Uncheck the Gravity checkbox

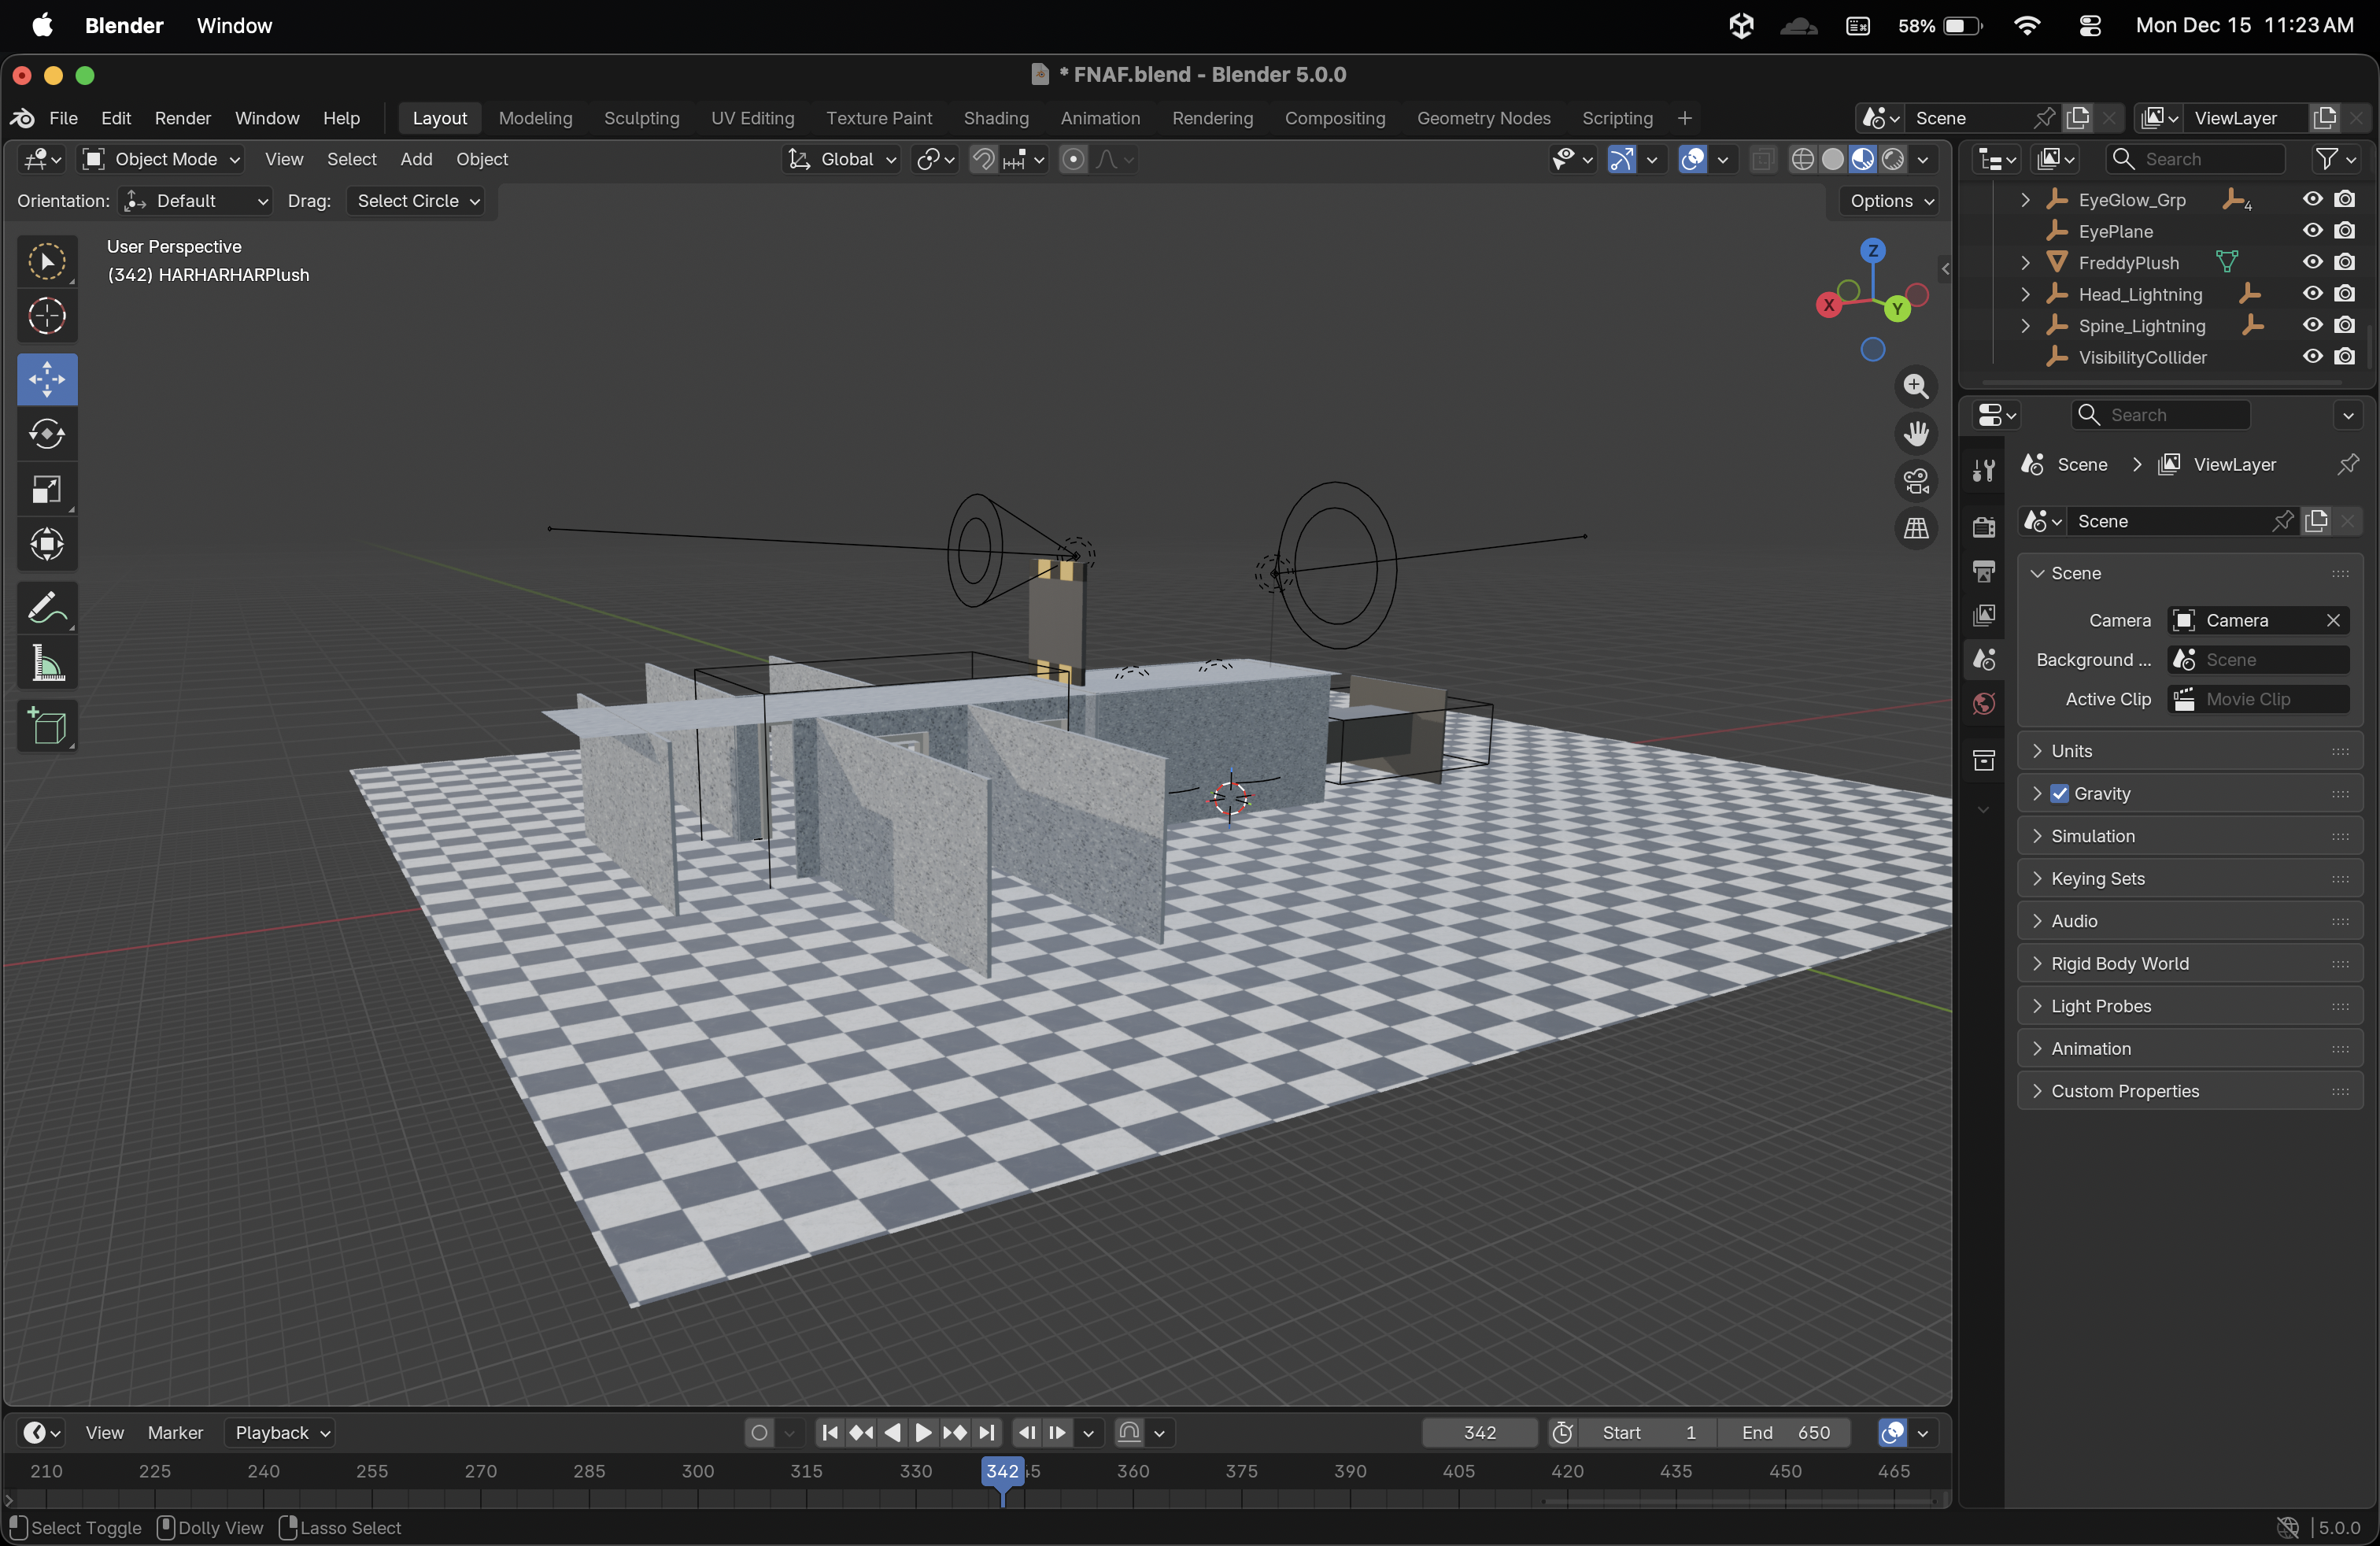click(x=2061, y=793)
